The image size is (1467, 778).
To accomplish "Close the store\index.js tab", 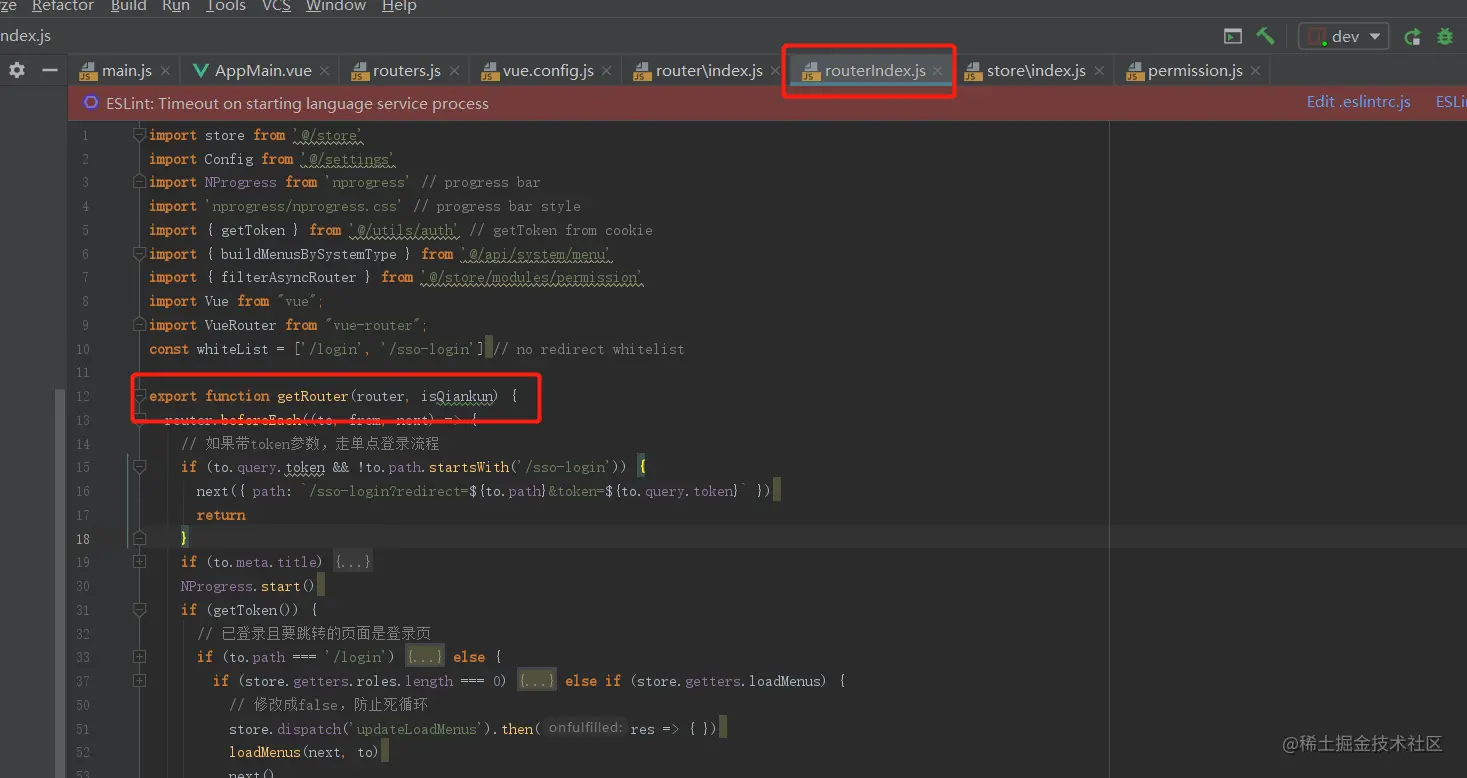I will (1099, 71).
